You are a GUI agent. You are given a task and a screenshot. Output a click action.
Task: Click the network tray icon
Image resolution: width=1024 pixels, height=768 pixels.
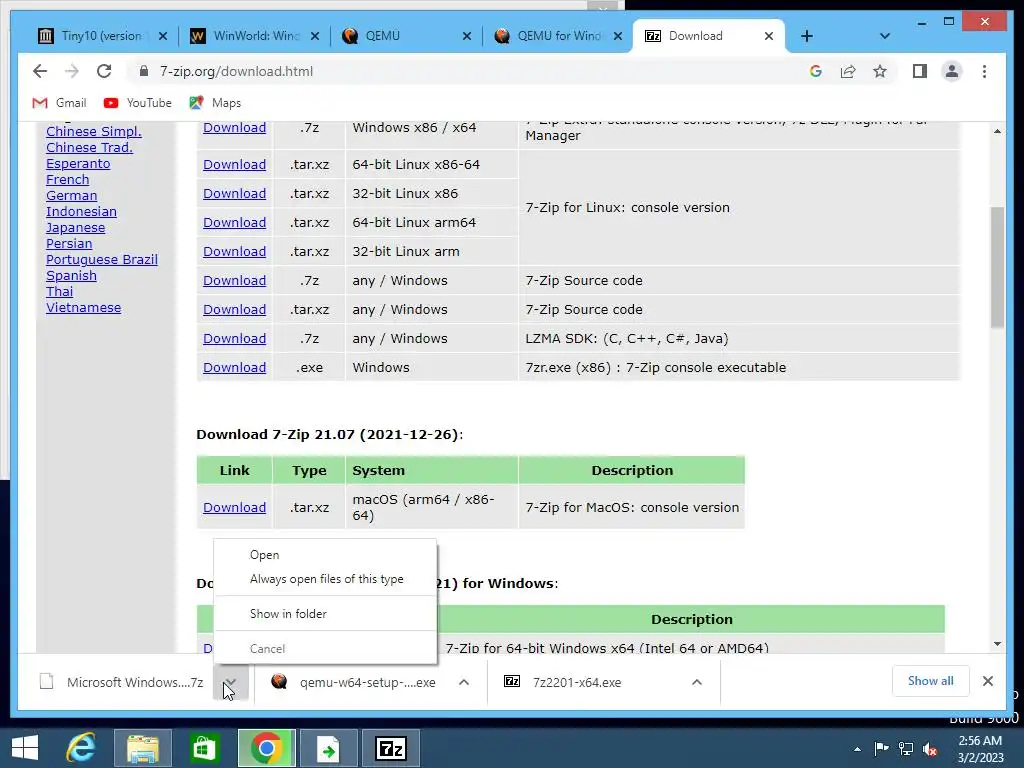coord(906,749)
